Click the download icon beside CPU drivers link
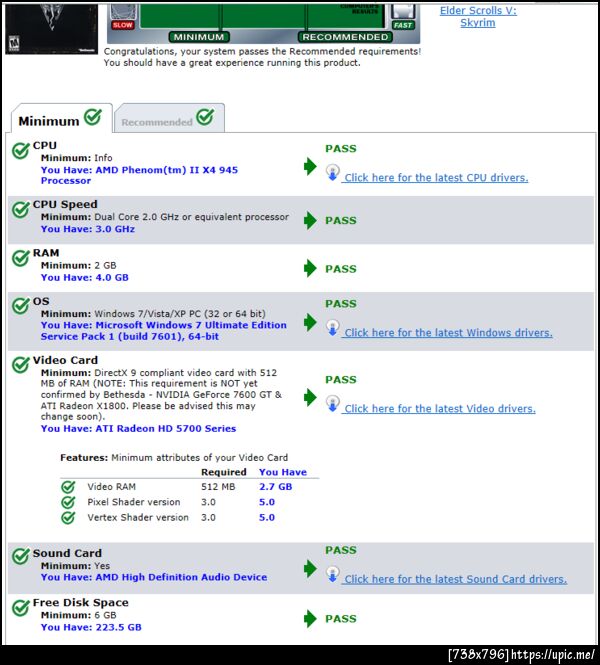This screenshot has width=600, height=665. [x=333, y=173]
